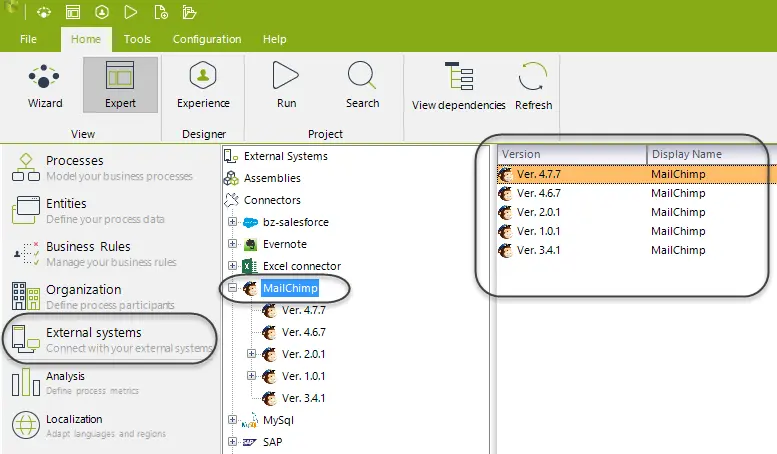The image size is (777, 454).
Task: Click the quick access Run icon
Action: 131,12
